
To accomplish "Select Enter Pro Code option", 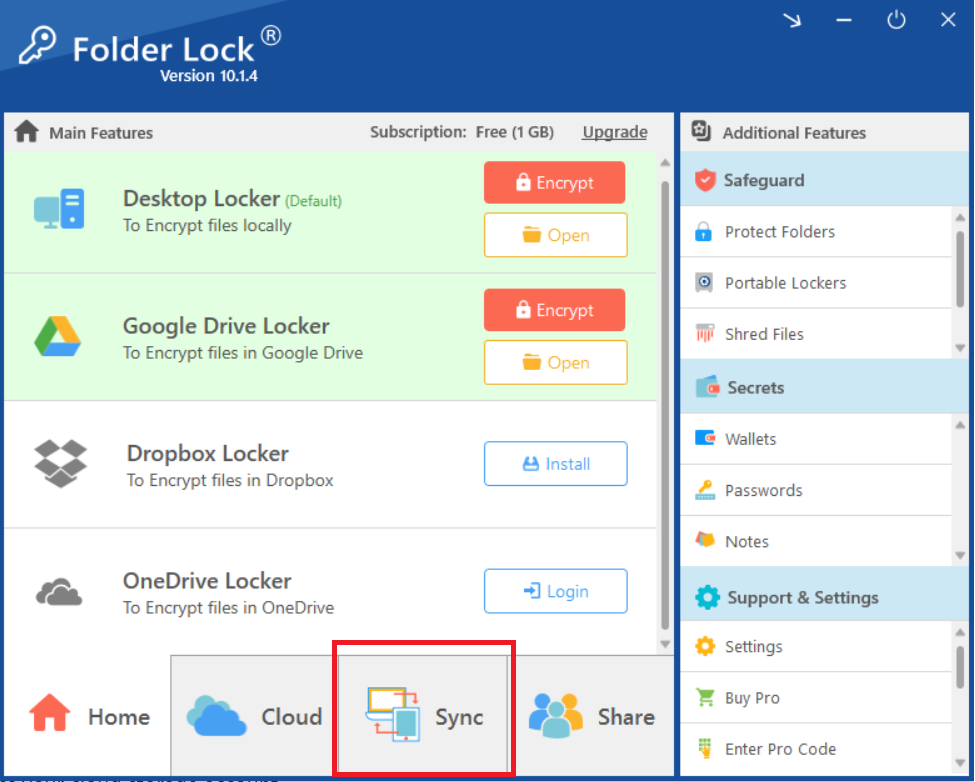I will [816, 748].
